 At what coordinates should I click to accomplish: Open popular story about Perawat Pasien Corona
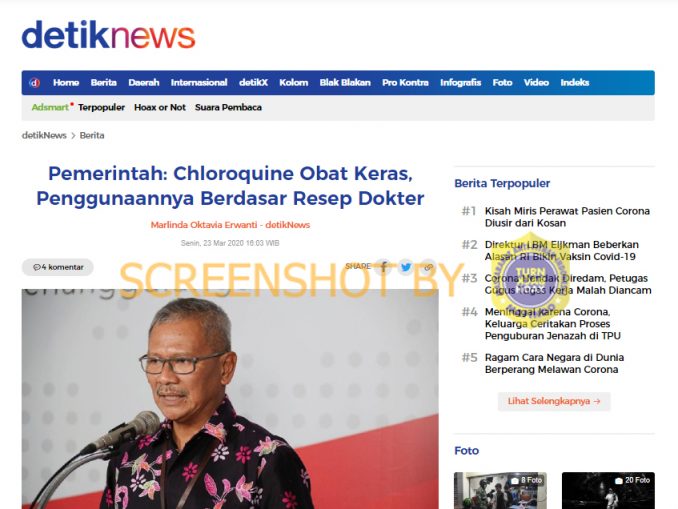[567, 217]
